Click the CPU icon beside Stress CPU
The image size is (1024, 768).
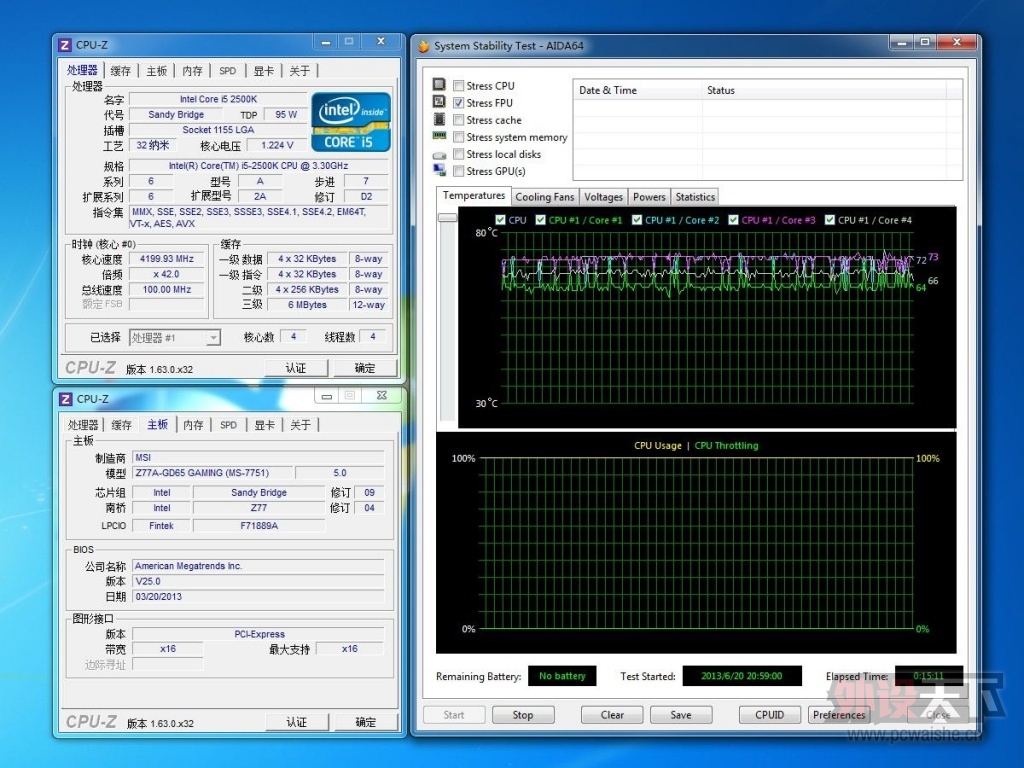(440, 85)
